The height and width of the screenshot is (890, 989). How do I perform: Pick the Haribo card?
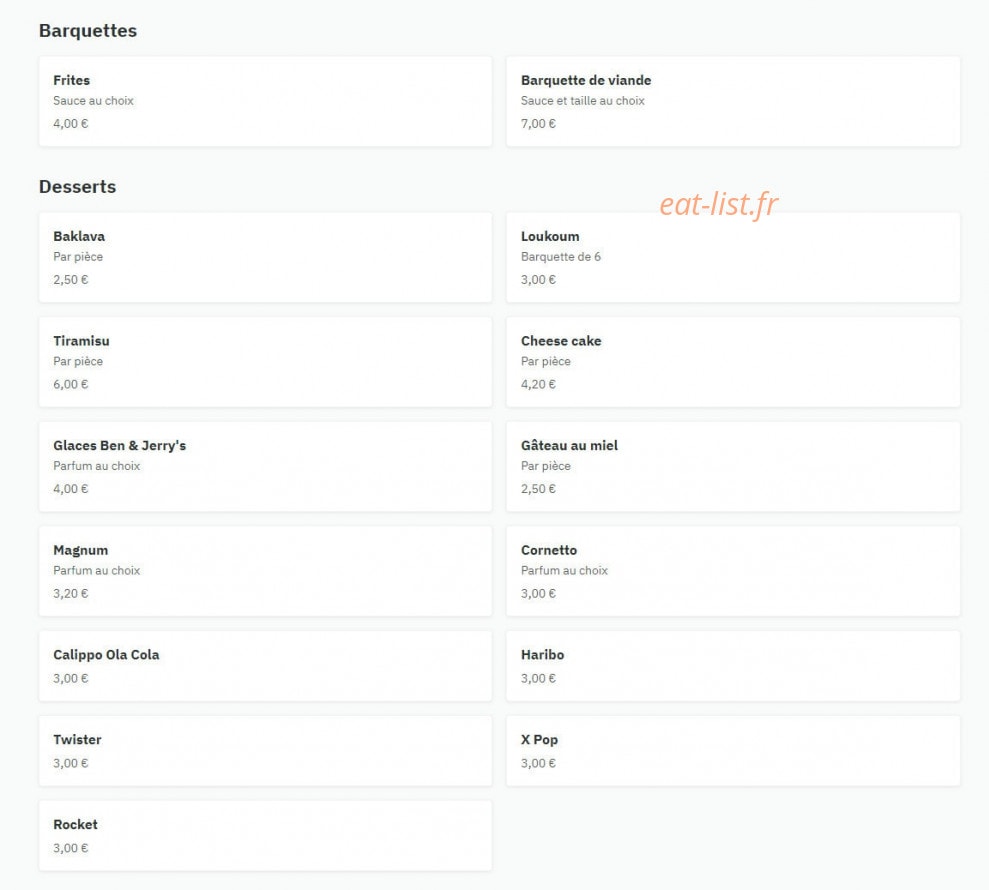[x=733, y=666]
